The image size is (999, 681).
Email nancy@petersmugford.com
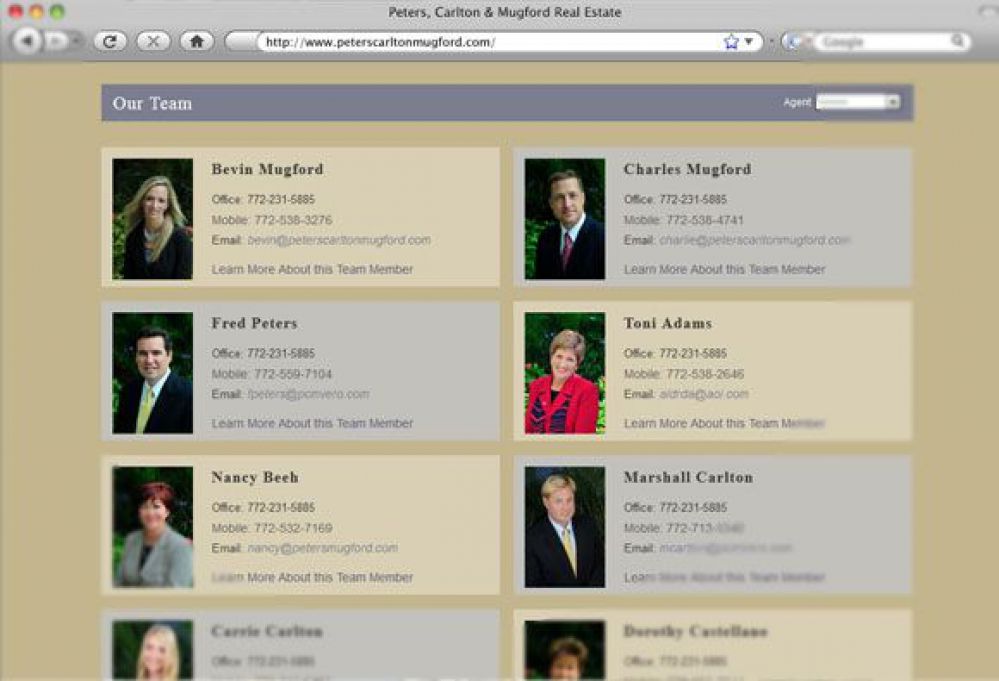[322, 548]
